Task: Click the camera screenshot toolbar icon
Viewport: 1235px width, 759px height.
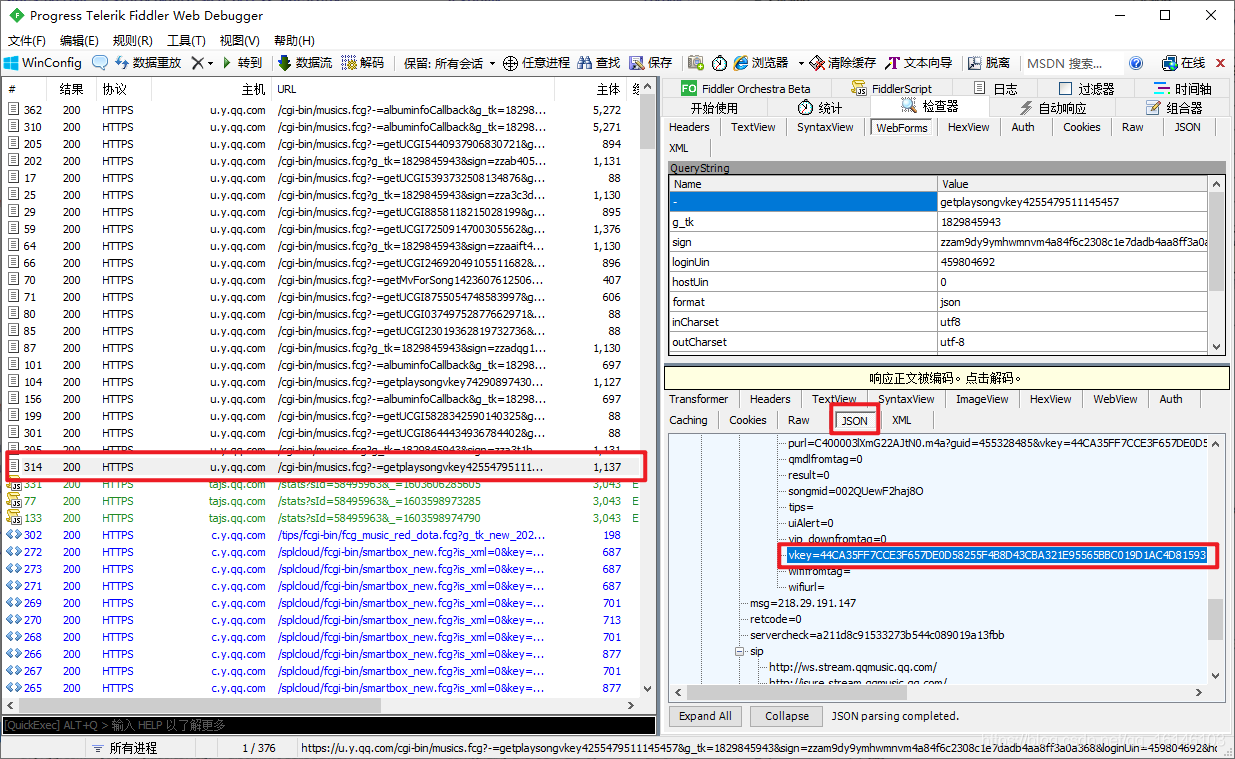Action: pos(695,62)
